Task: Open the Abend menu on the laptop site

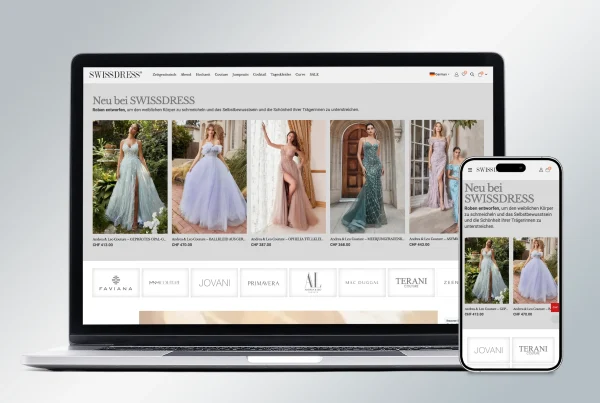Action: coord(186,75)
